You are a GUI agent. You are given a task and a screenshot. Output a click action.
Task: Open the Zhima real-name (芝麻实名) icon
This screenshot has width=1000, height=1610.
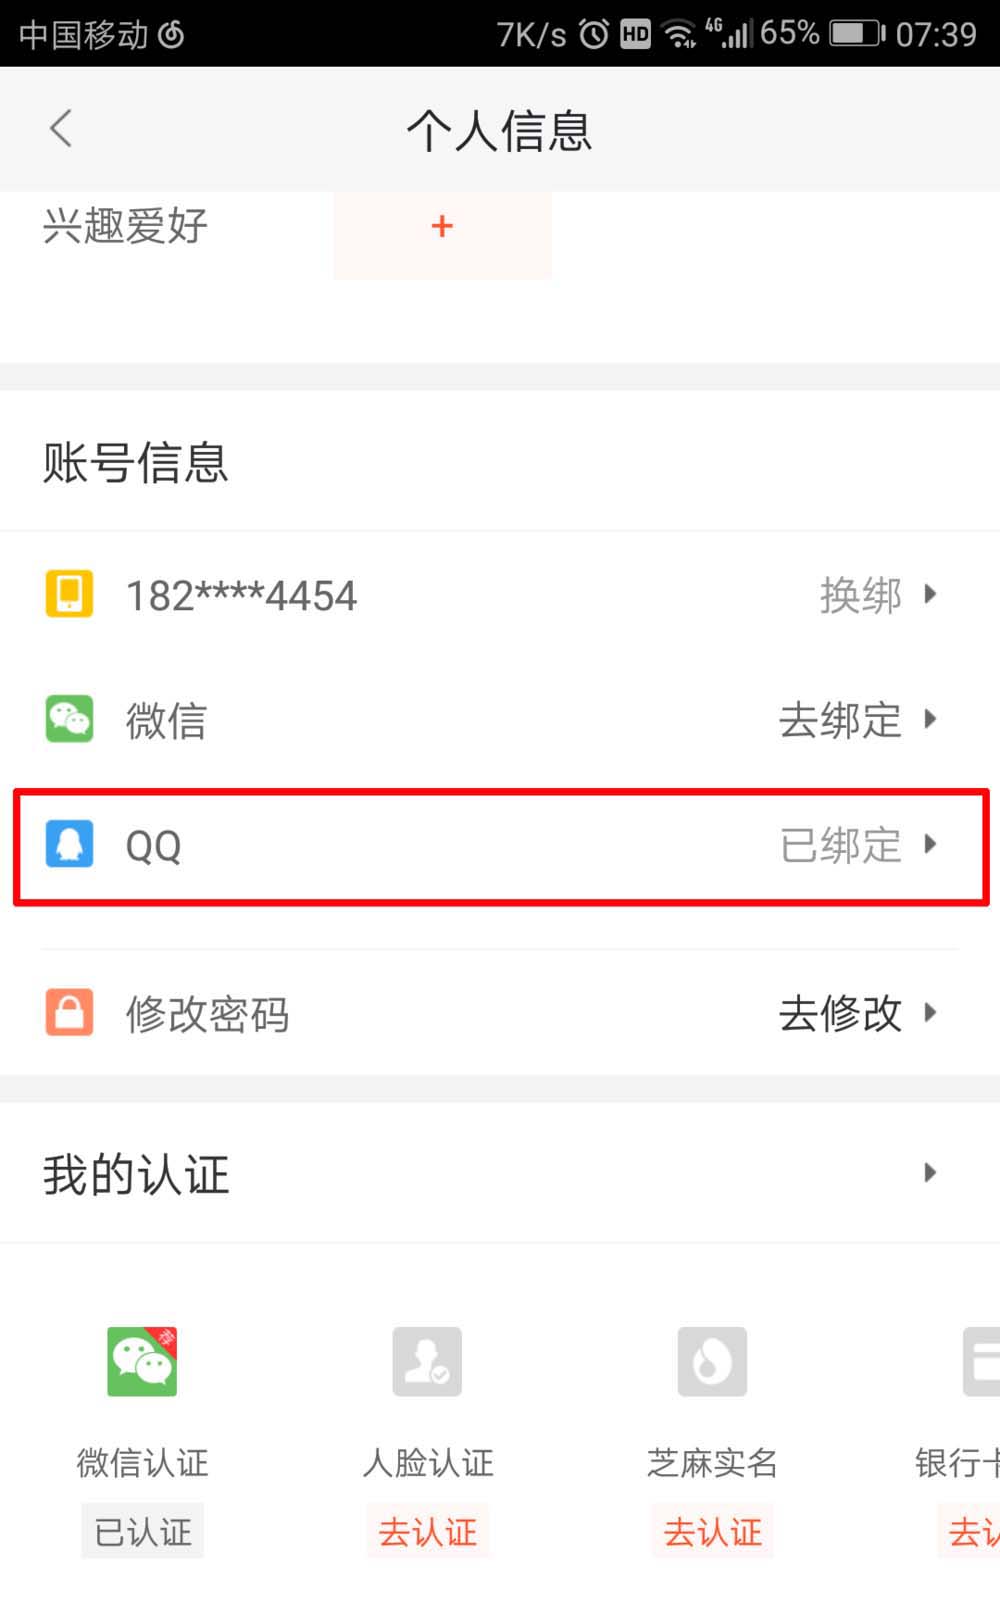tap(712, 1361)
